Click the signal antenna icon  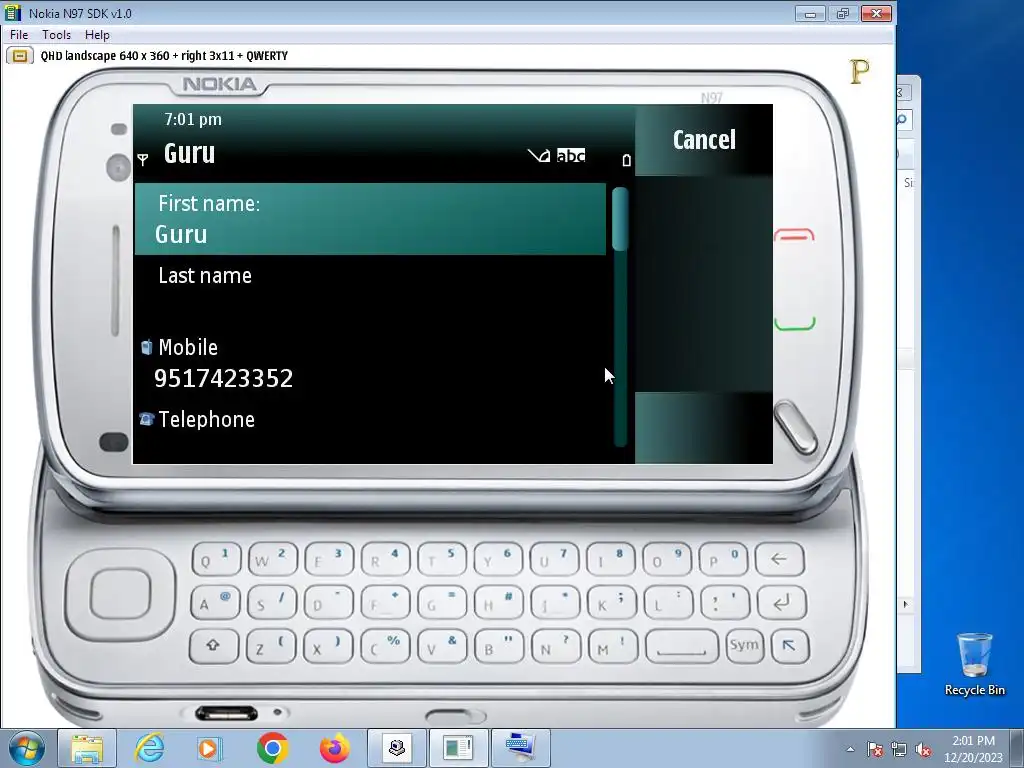click(x=143, y=159)
